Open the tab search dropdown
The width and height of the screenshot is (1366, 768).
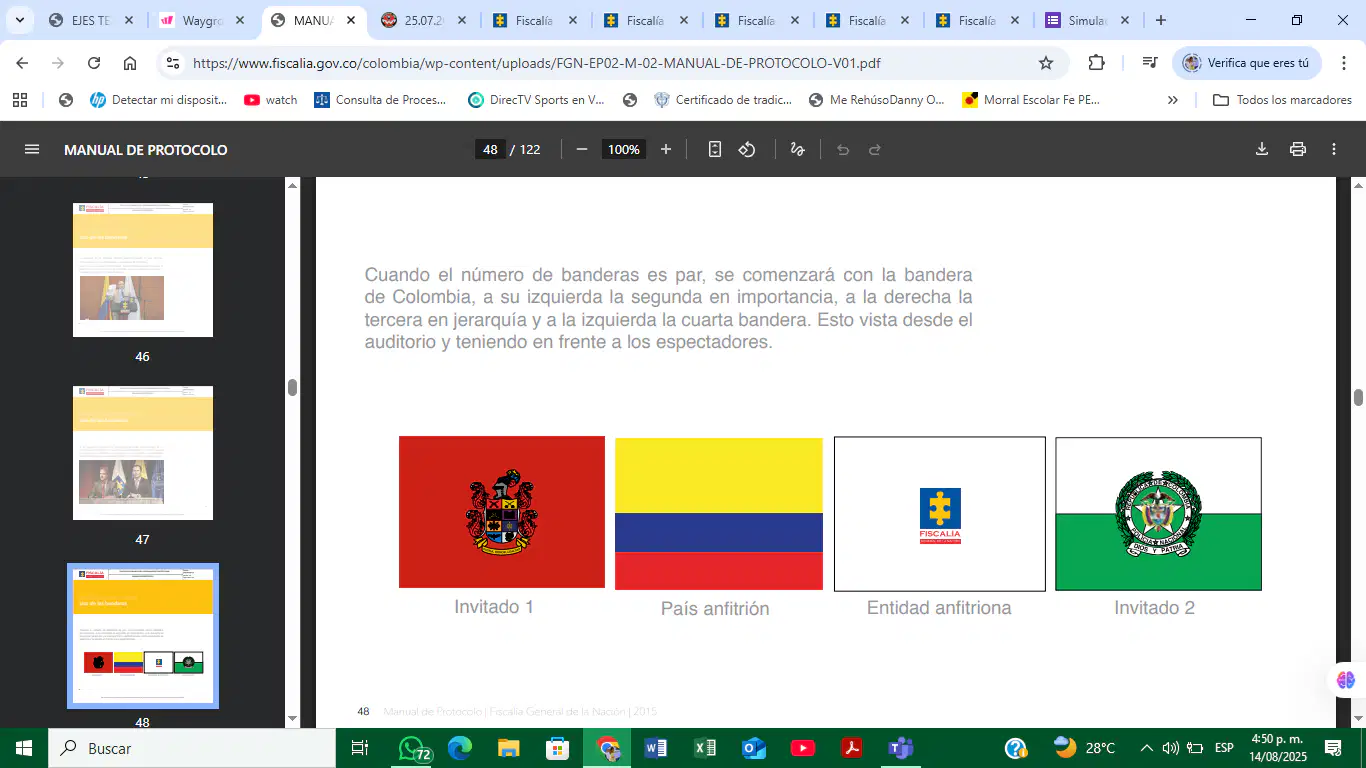[x=19, y=20]
